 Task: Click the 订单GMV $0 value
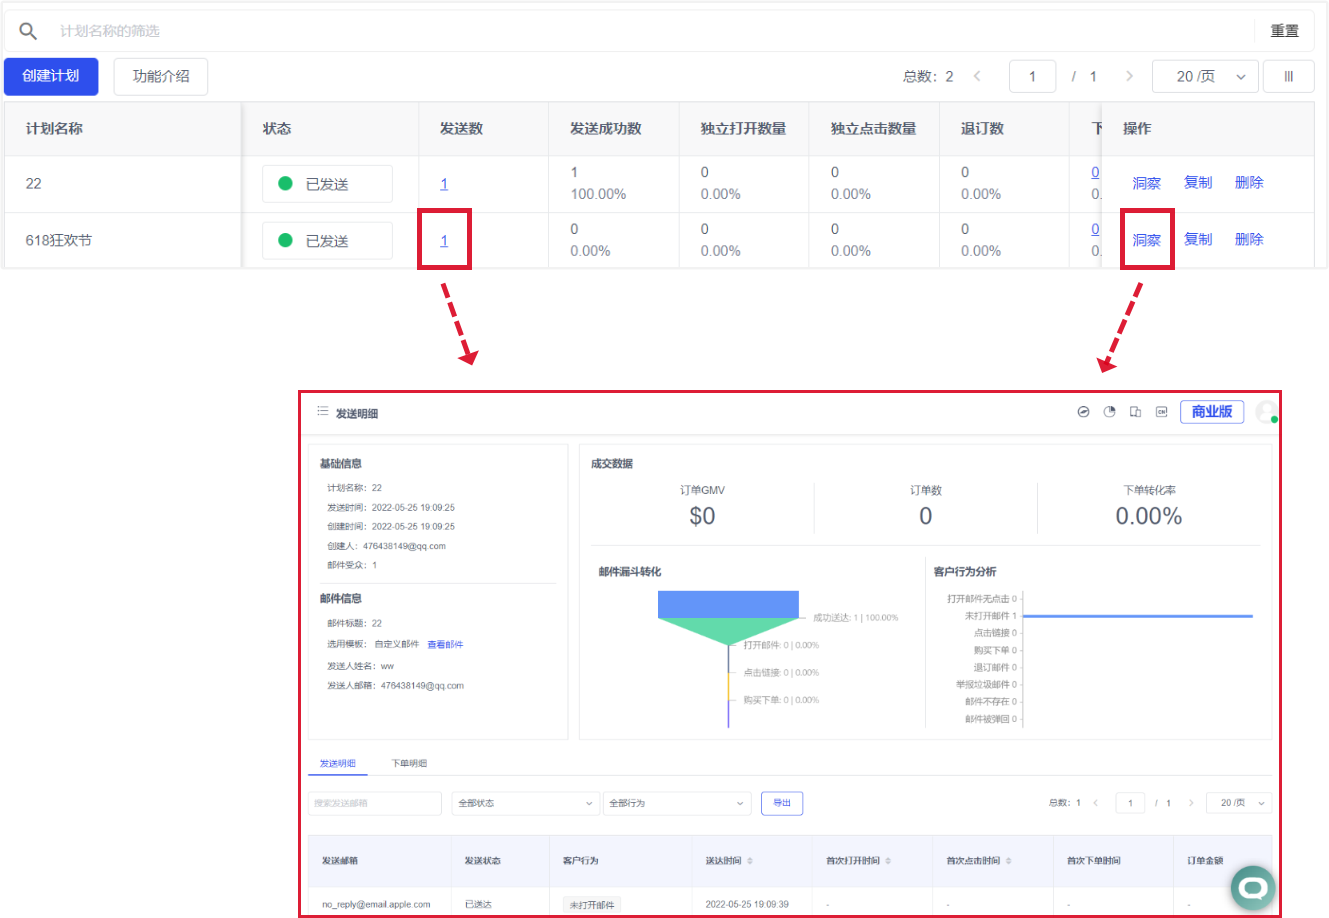point(702,516)
